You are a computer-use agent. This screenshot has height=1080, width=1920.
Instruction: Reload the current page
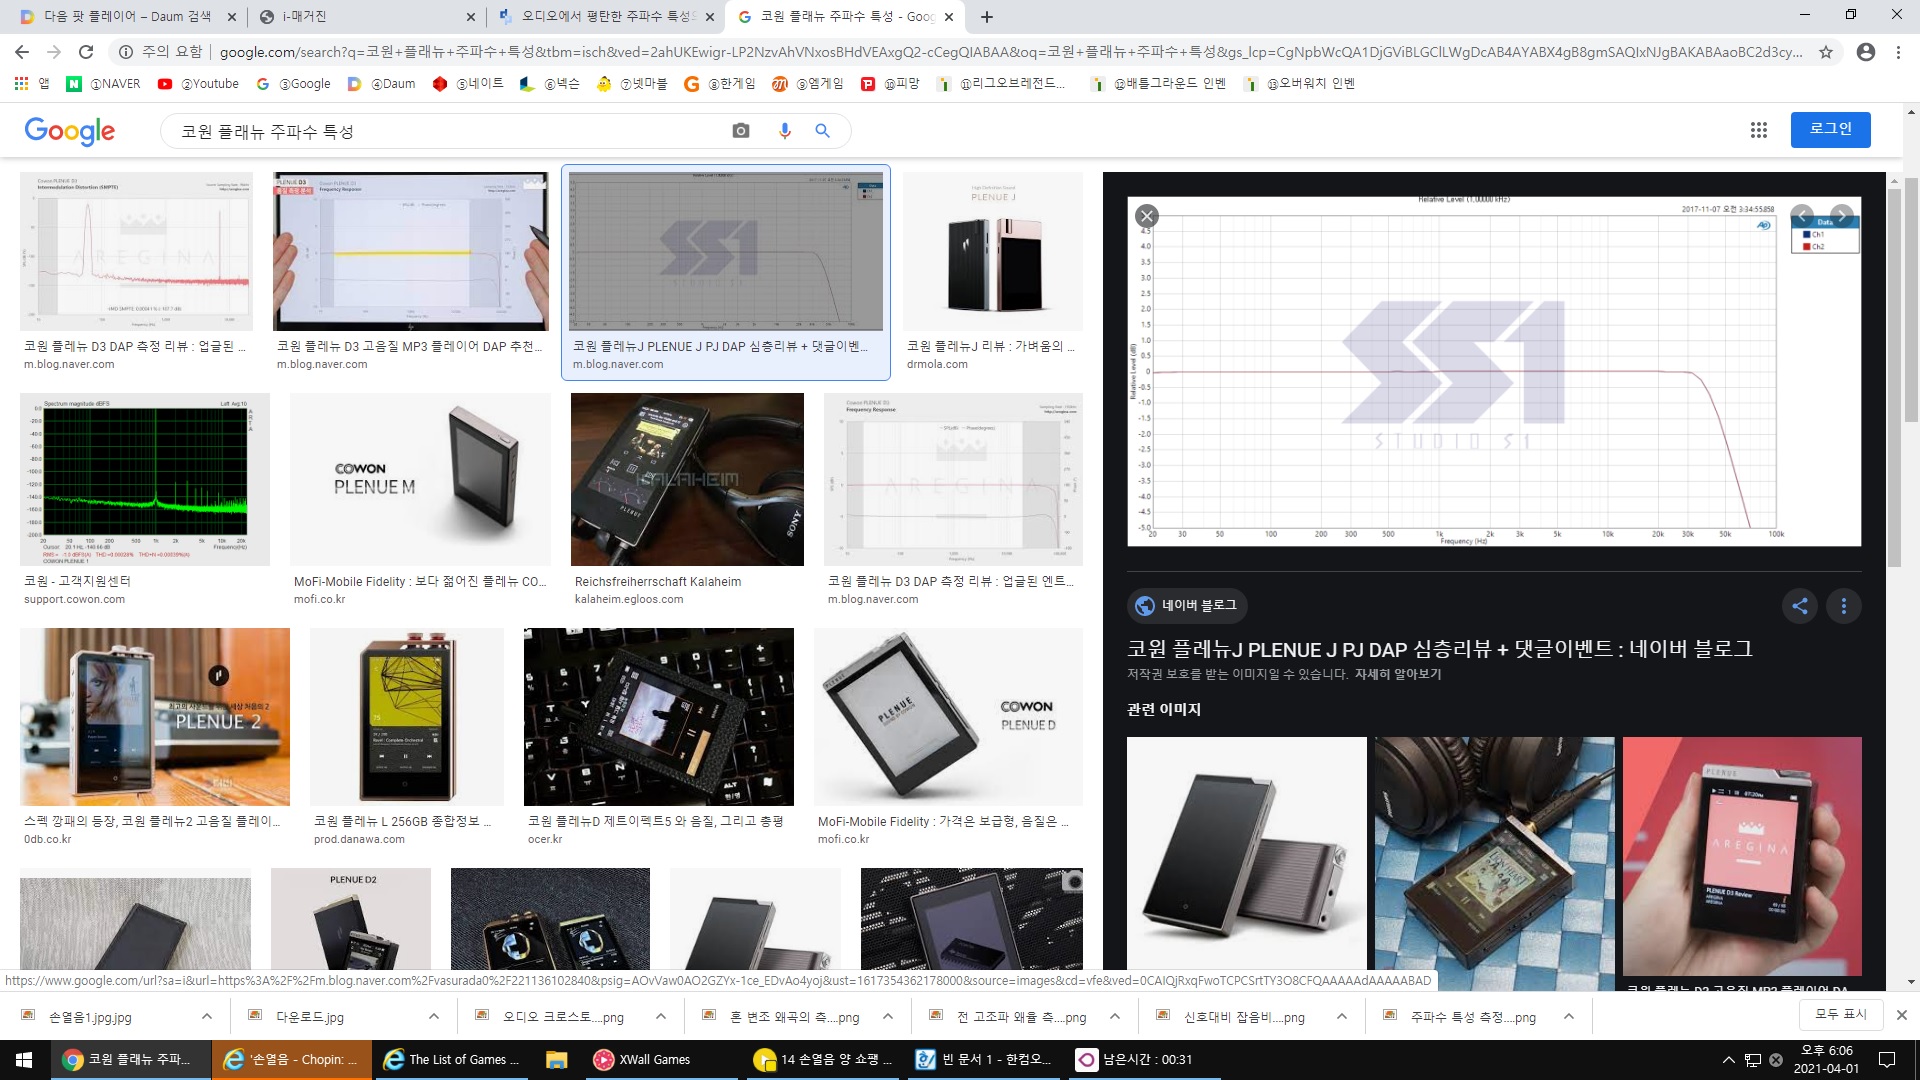pos(86,52)
